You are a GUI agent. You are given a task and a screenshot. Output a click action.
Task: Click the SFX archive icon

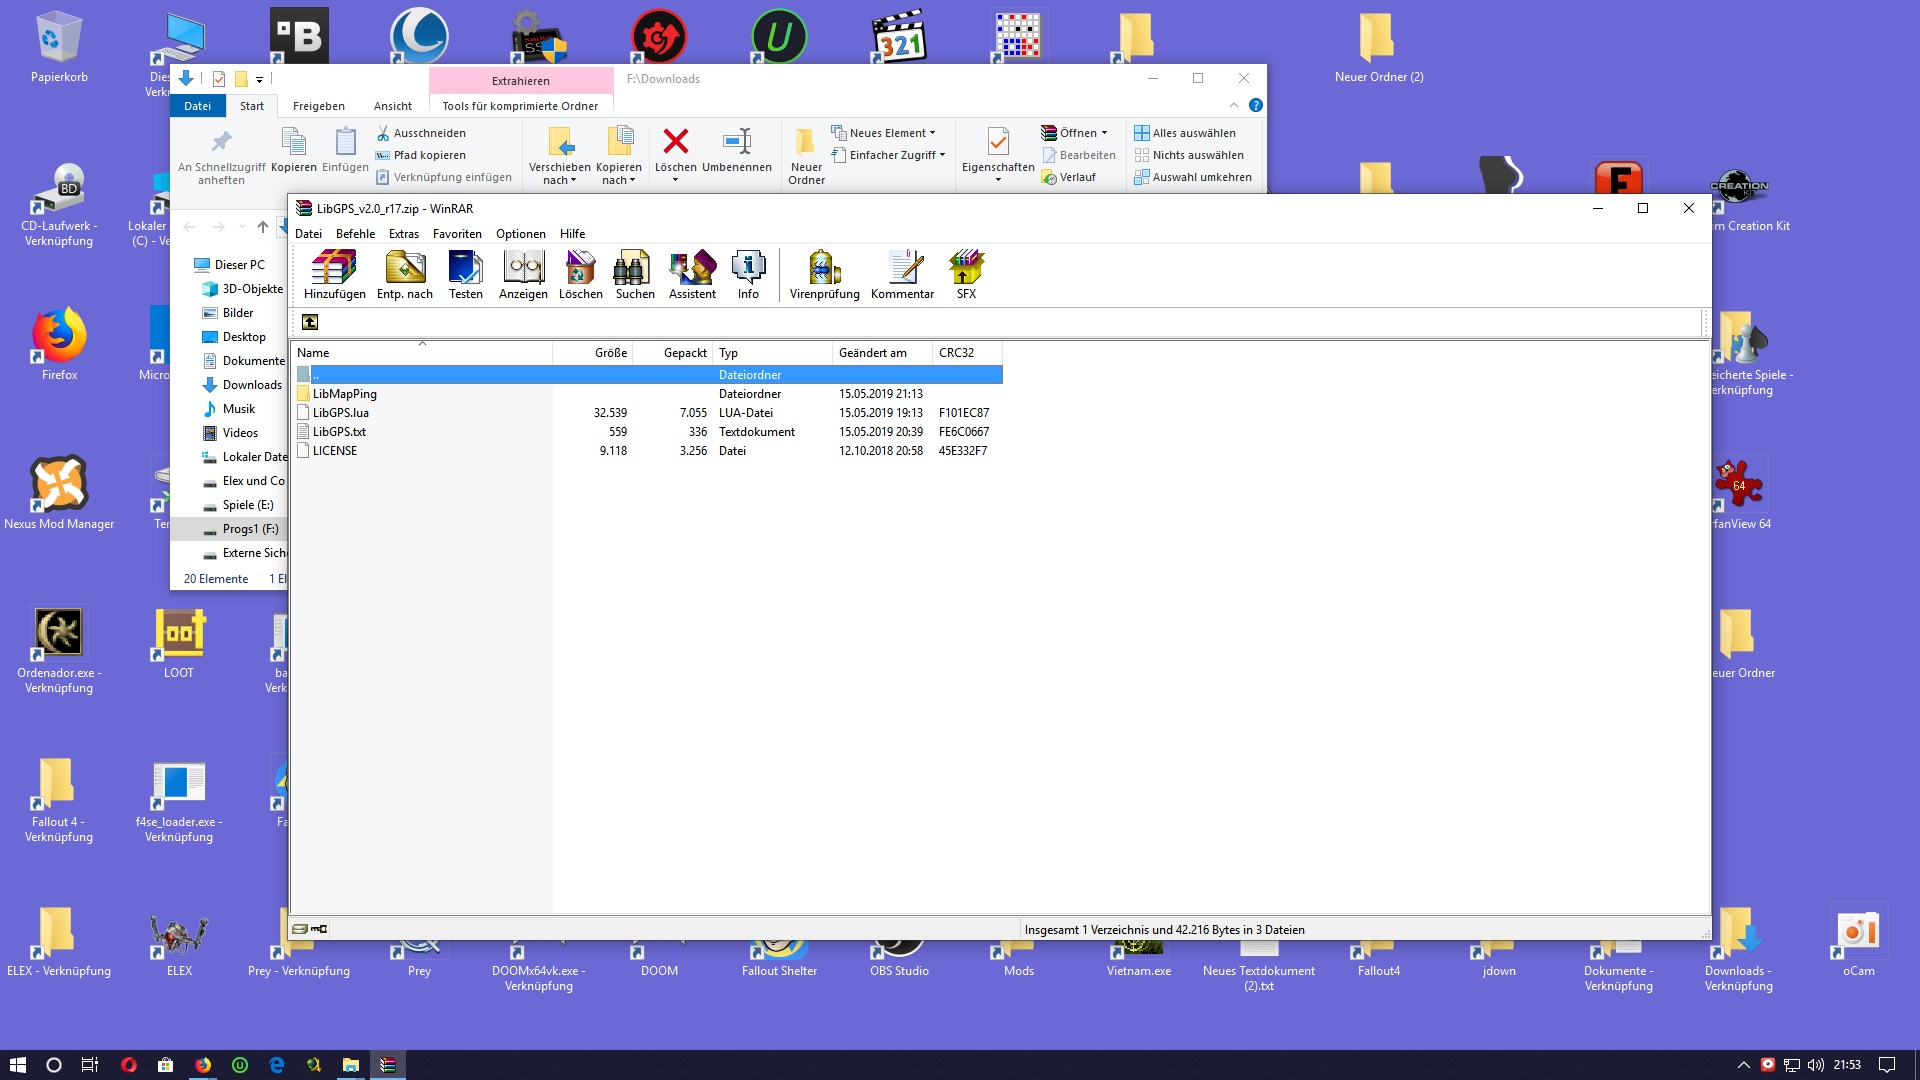pyautogui.click(x=966, y=274)
